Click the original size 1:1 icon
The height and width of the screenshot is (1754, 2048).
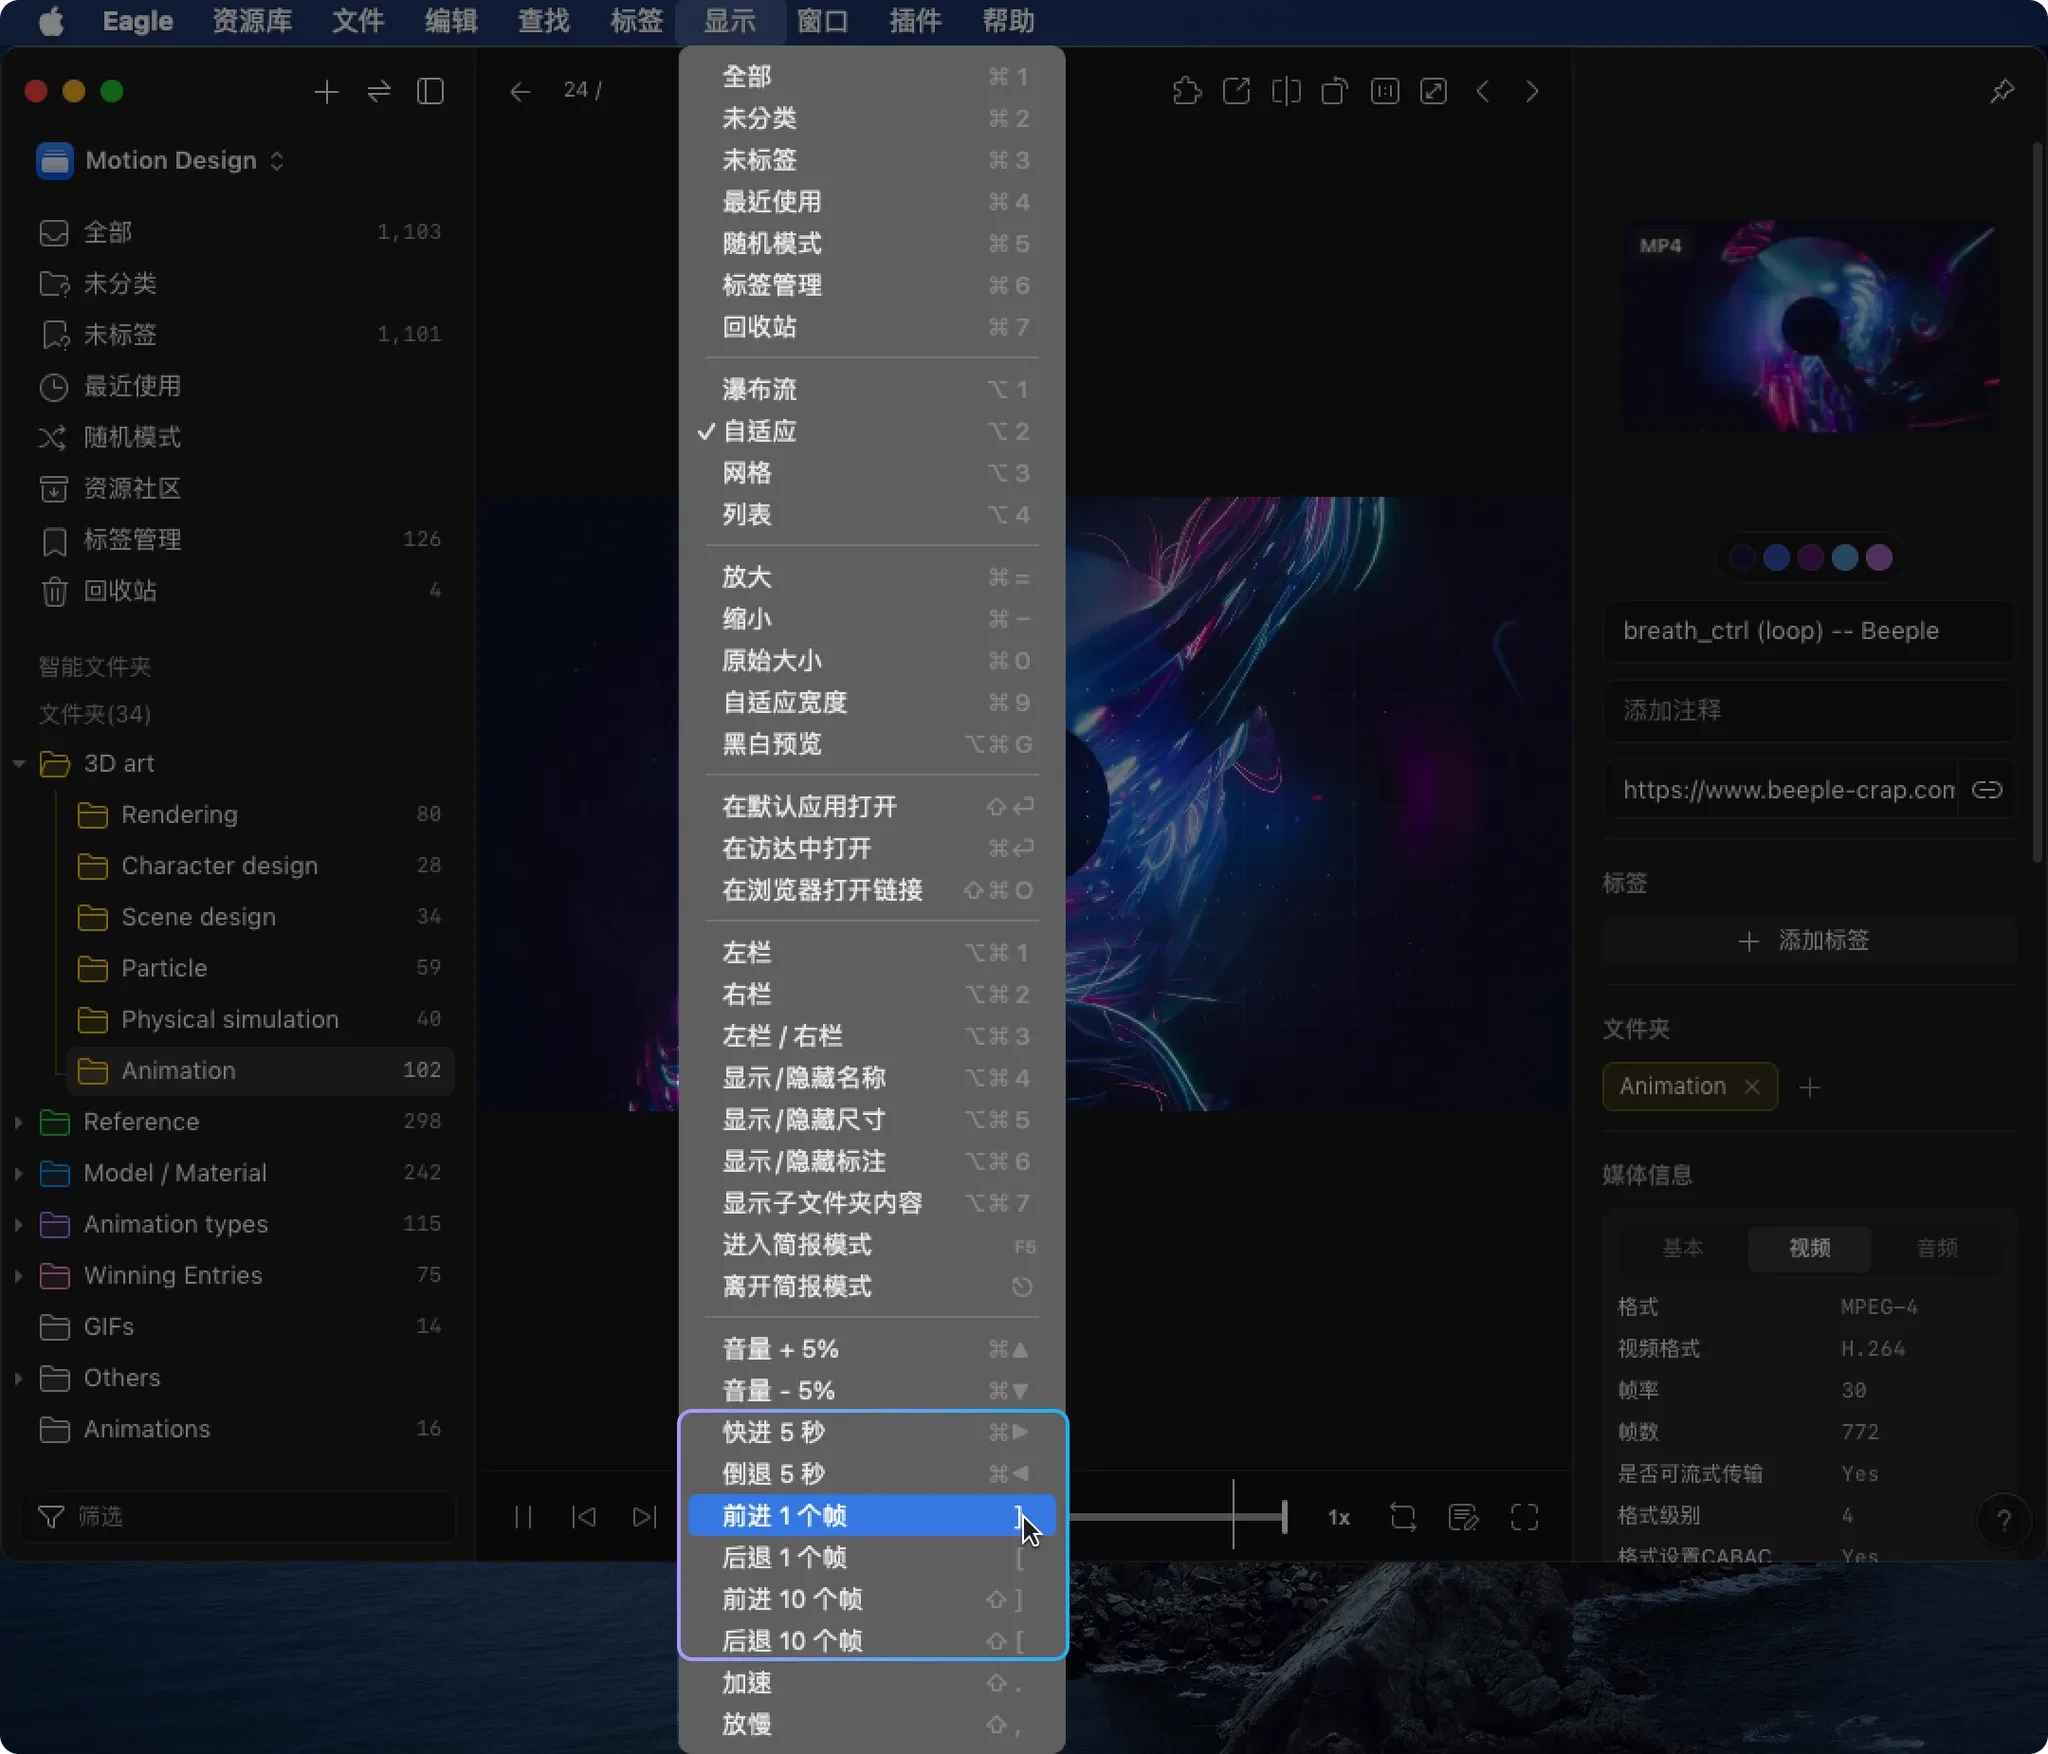pos(1385,92)
